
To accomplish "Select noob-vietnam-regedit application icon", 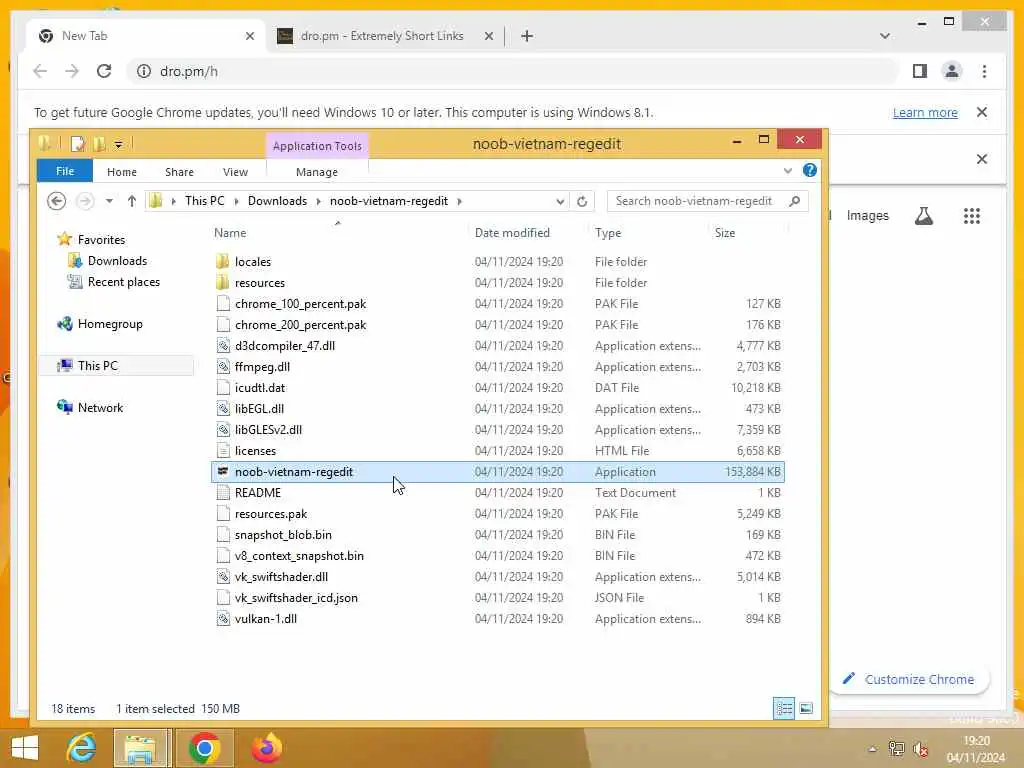I will [x=223, y=472].
